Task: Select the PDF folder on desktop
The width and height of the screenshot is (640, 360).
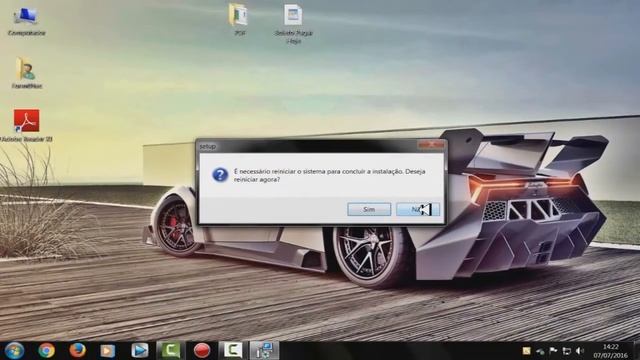Action: click(239, 20)
